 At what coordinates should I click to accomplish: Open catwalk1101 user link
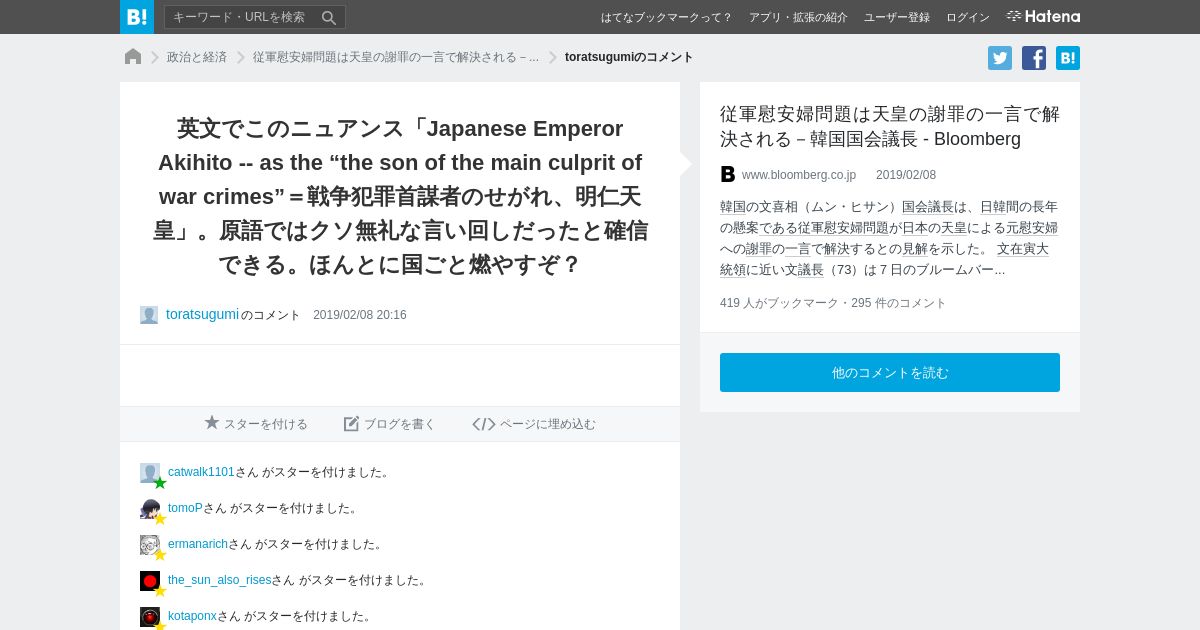201,472
